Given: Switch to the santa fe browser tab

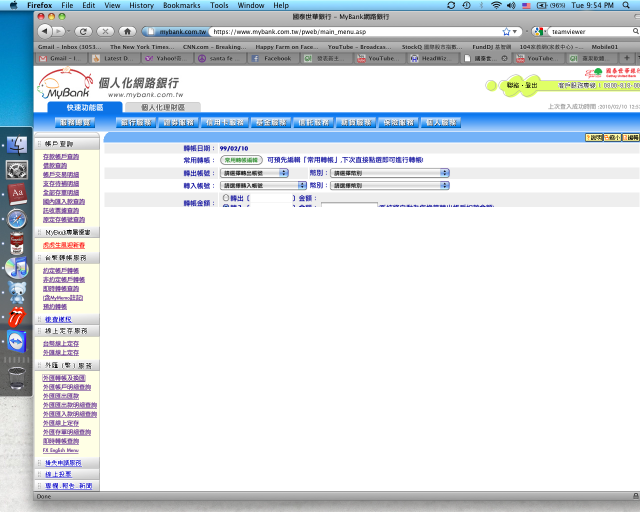Looking at the screenshot, I should point(221,58).
